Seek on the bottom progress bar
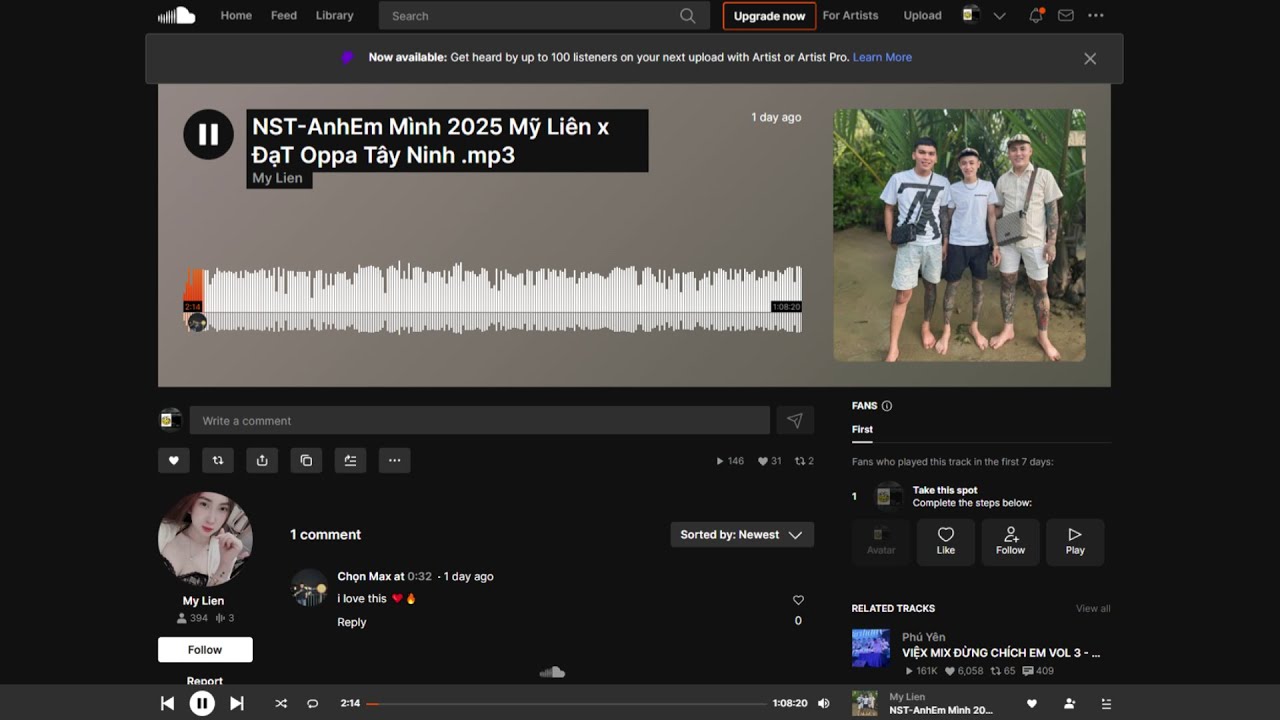This screenshot has width=1280, height=720. coord(566,704)
